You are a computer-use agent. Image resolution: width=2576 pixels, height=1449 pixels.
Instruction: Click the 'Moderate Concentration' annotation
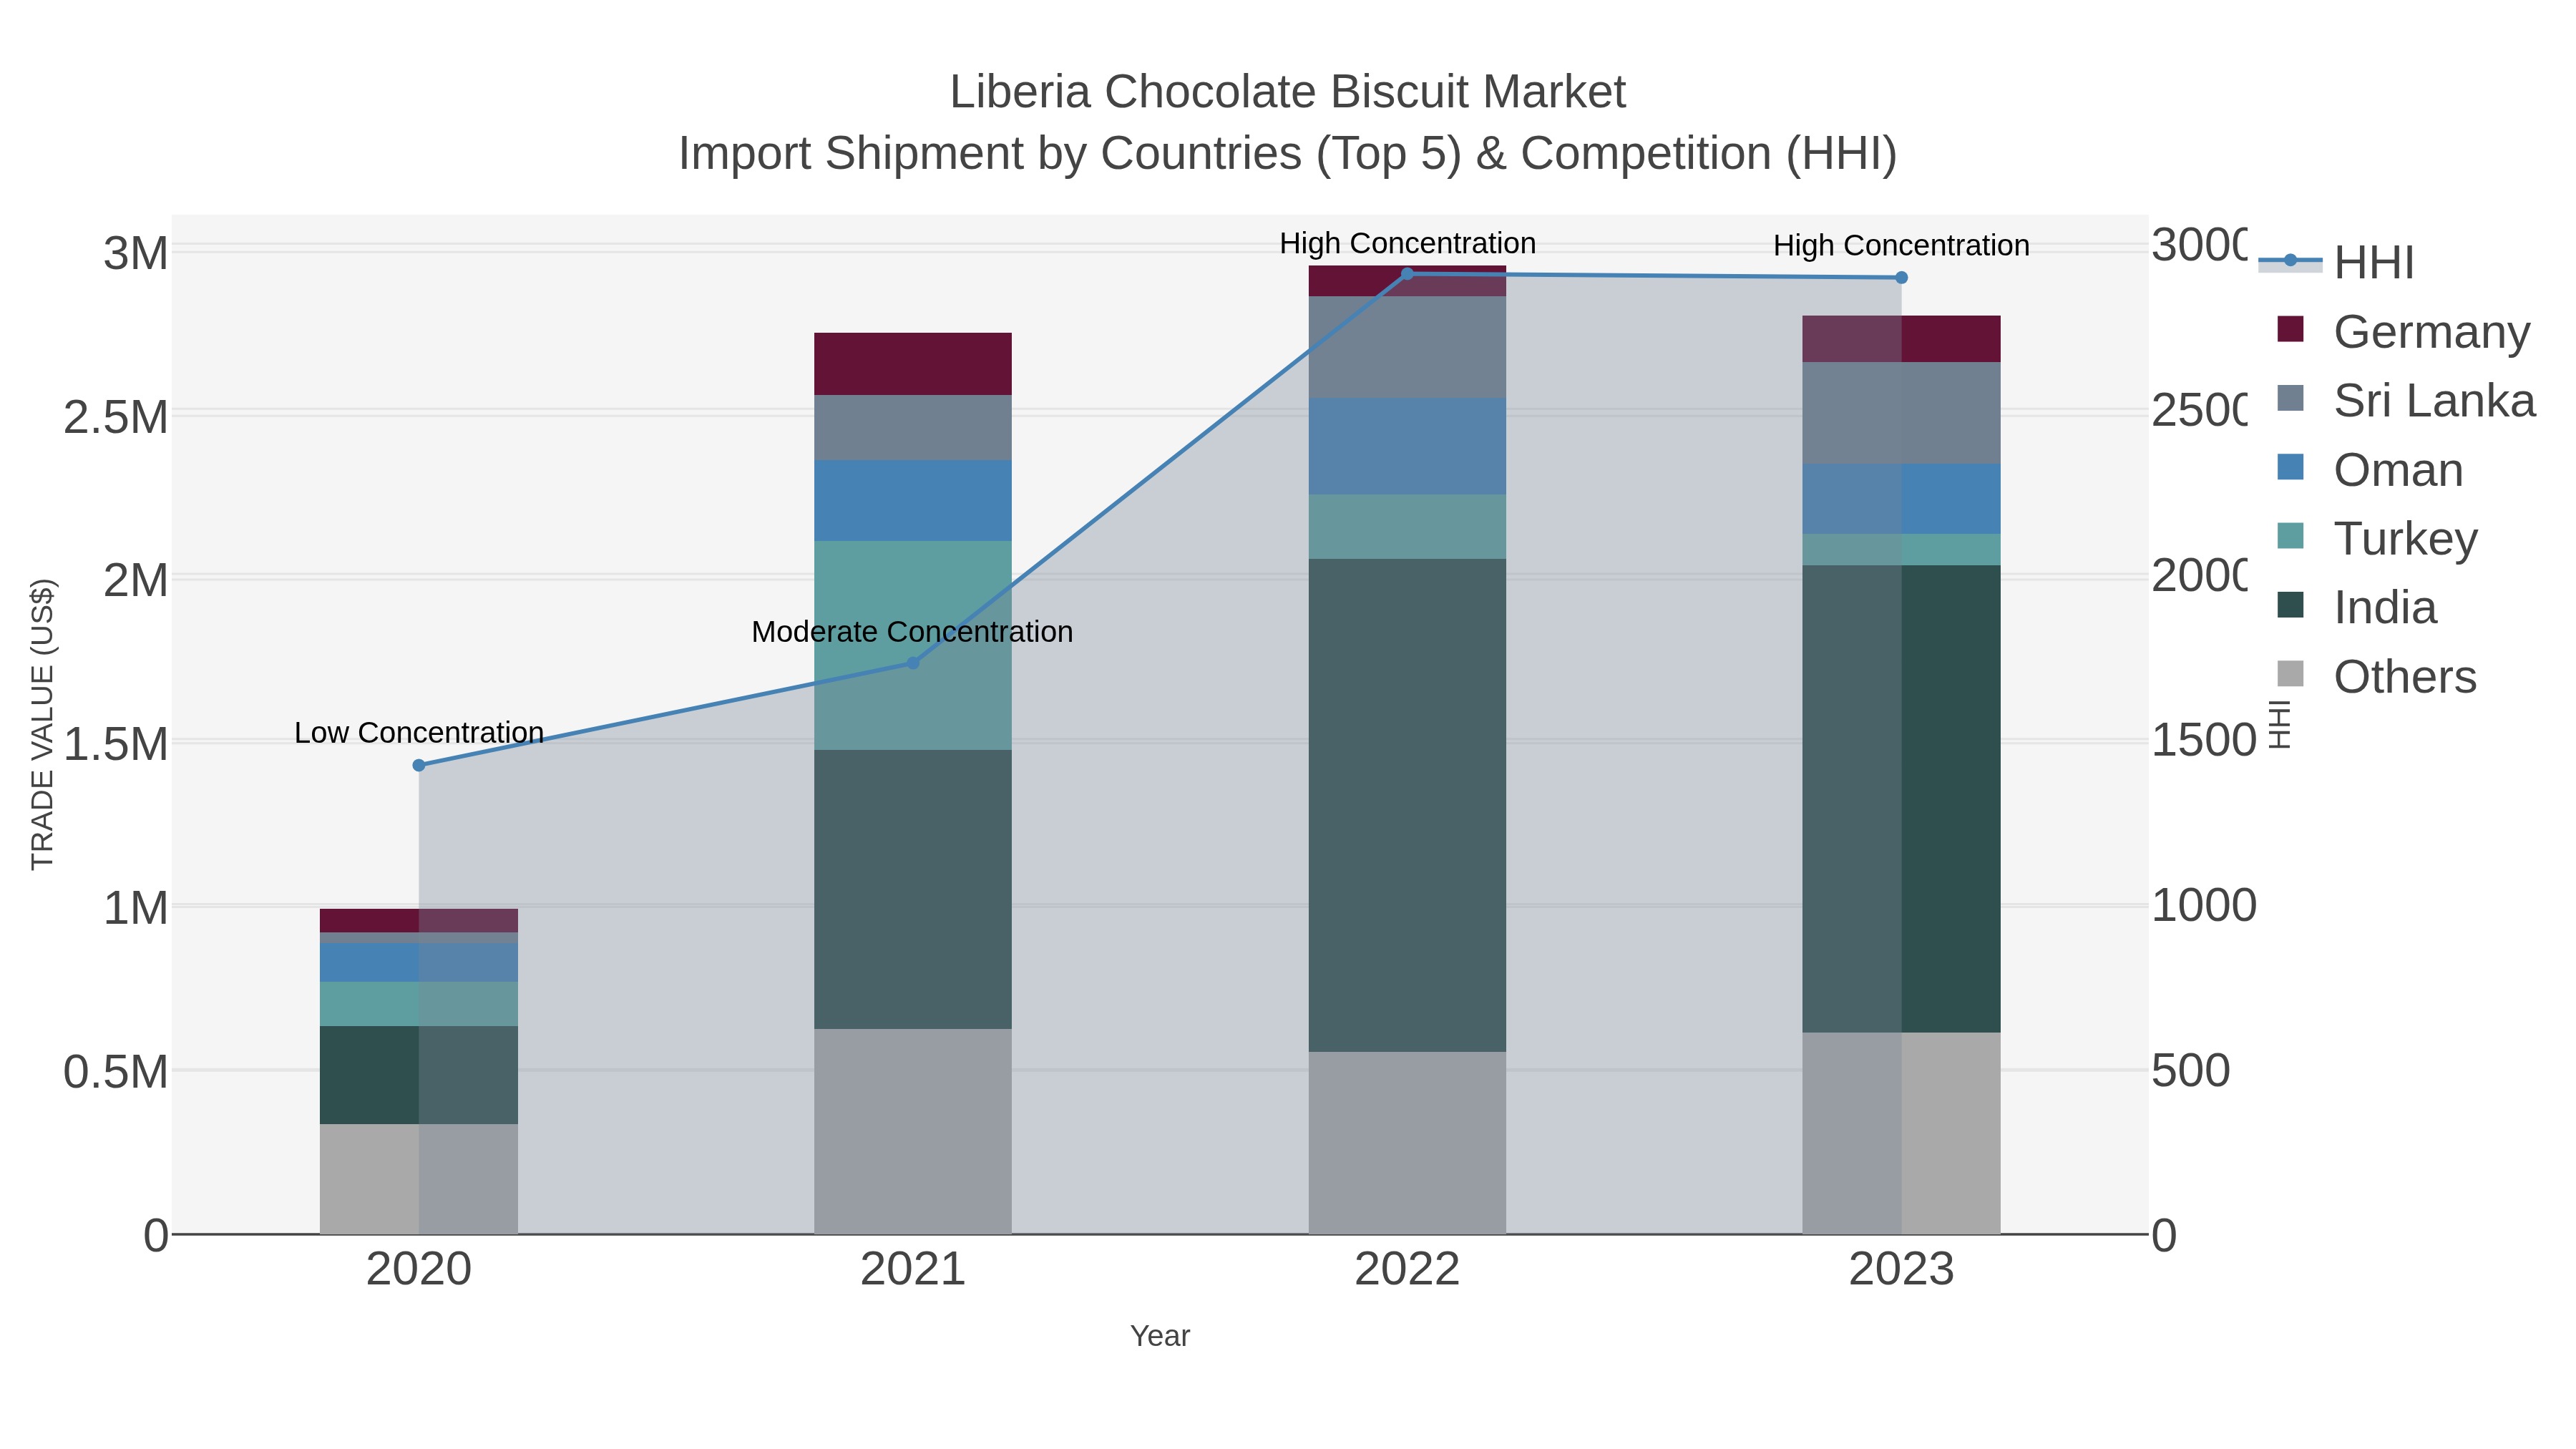(x=912, y=632)
